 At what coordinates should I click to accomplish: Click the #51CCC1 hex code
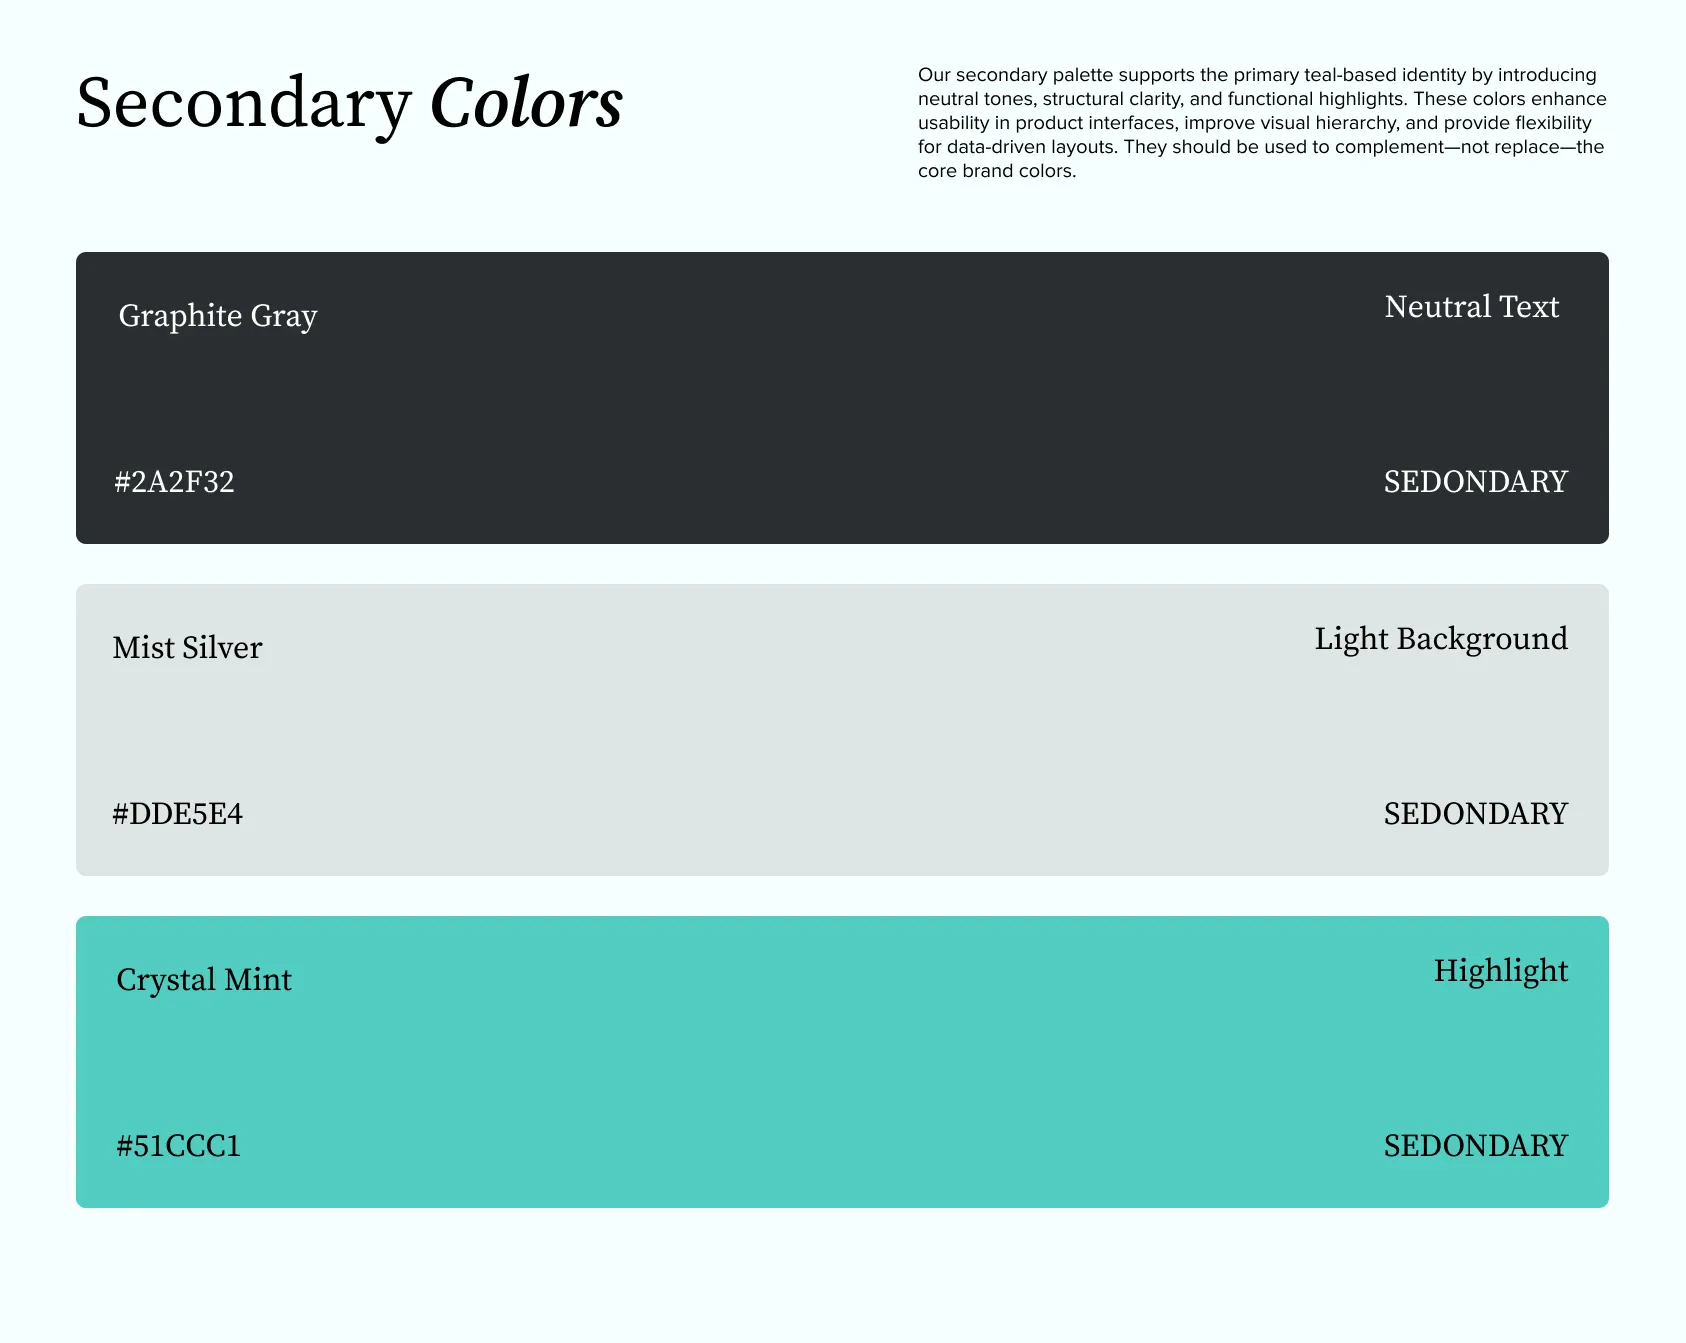click(178, 1146)
